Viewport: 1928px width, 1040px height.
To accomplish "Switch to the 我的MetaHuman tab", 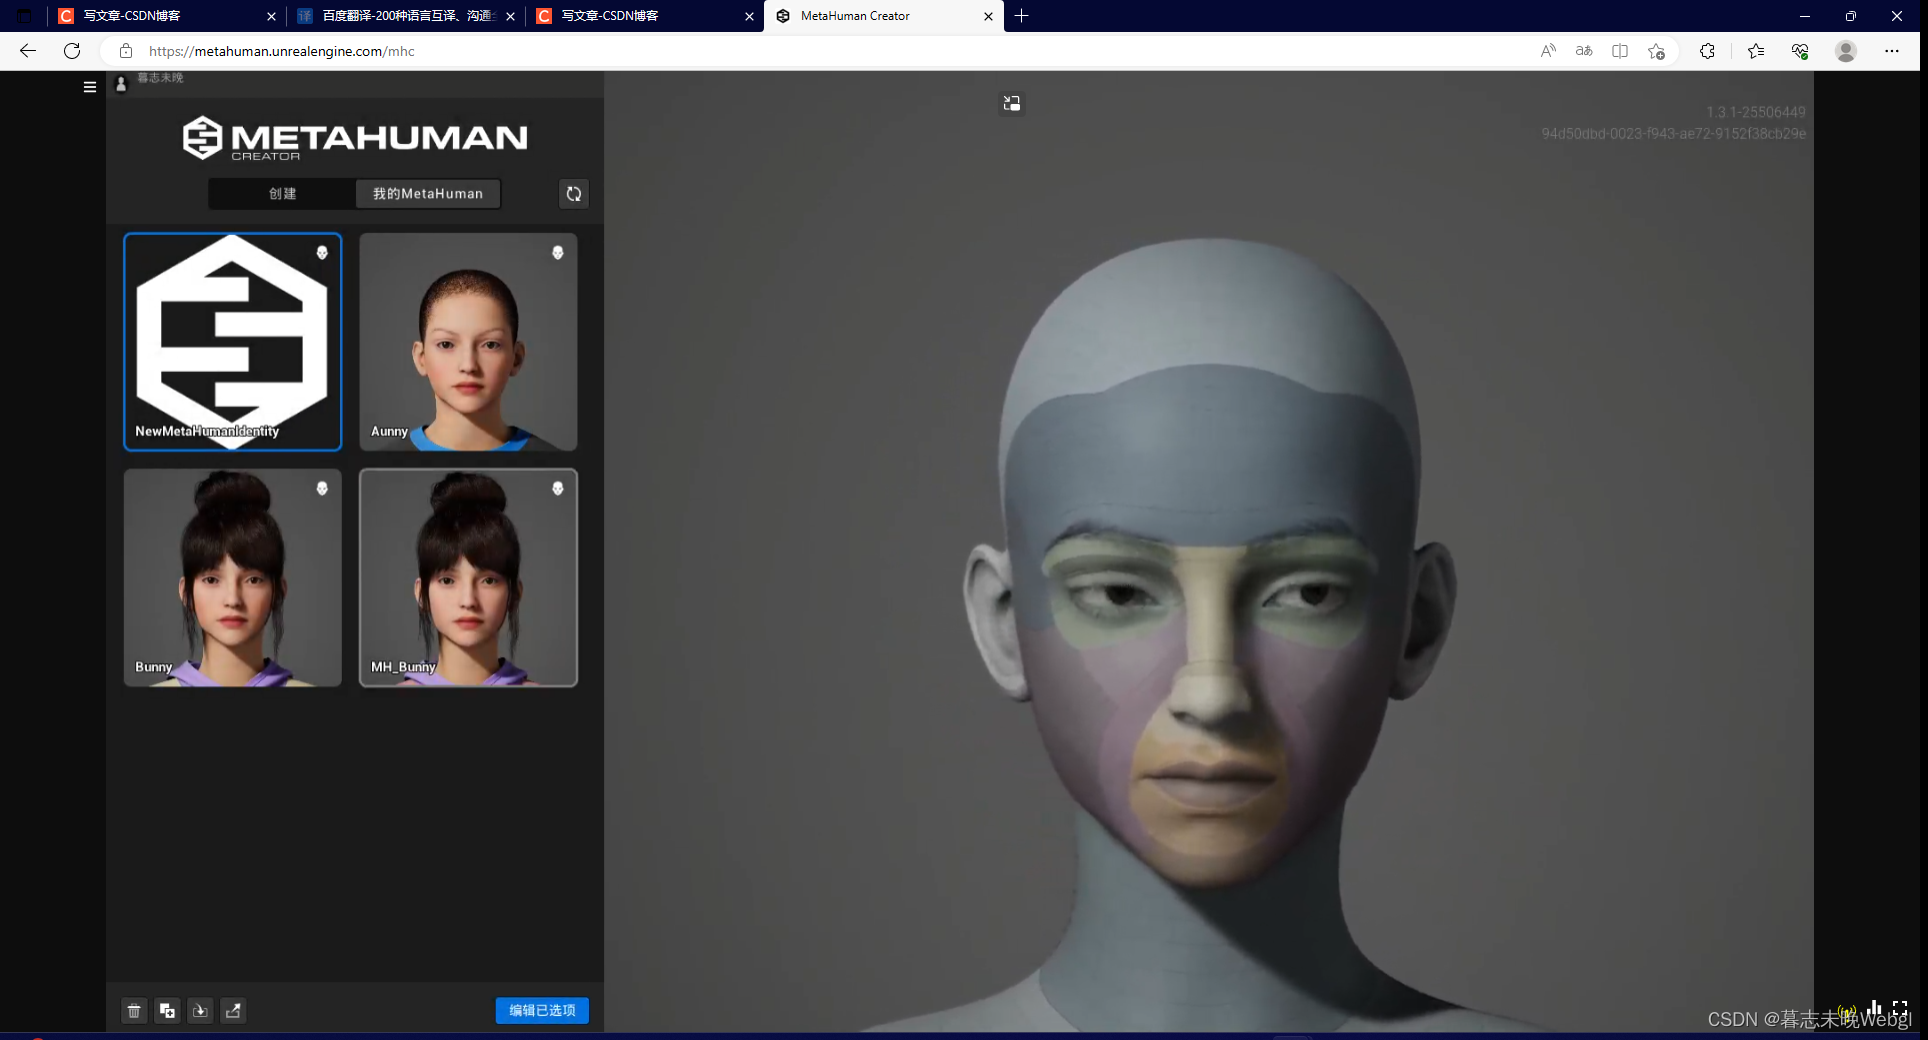I will (x=428, y=194).
